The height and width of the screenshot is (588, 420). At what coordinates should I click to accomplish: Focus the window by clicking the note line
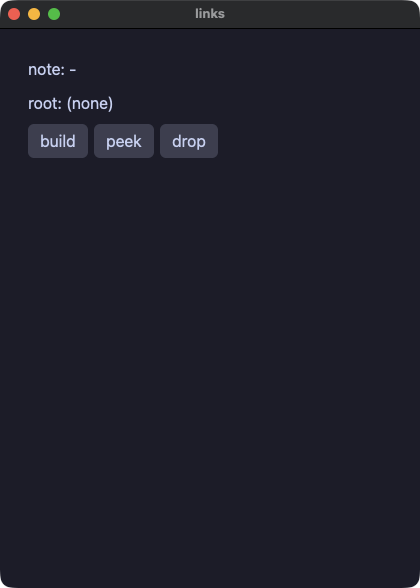[52, 70]
